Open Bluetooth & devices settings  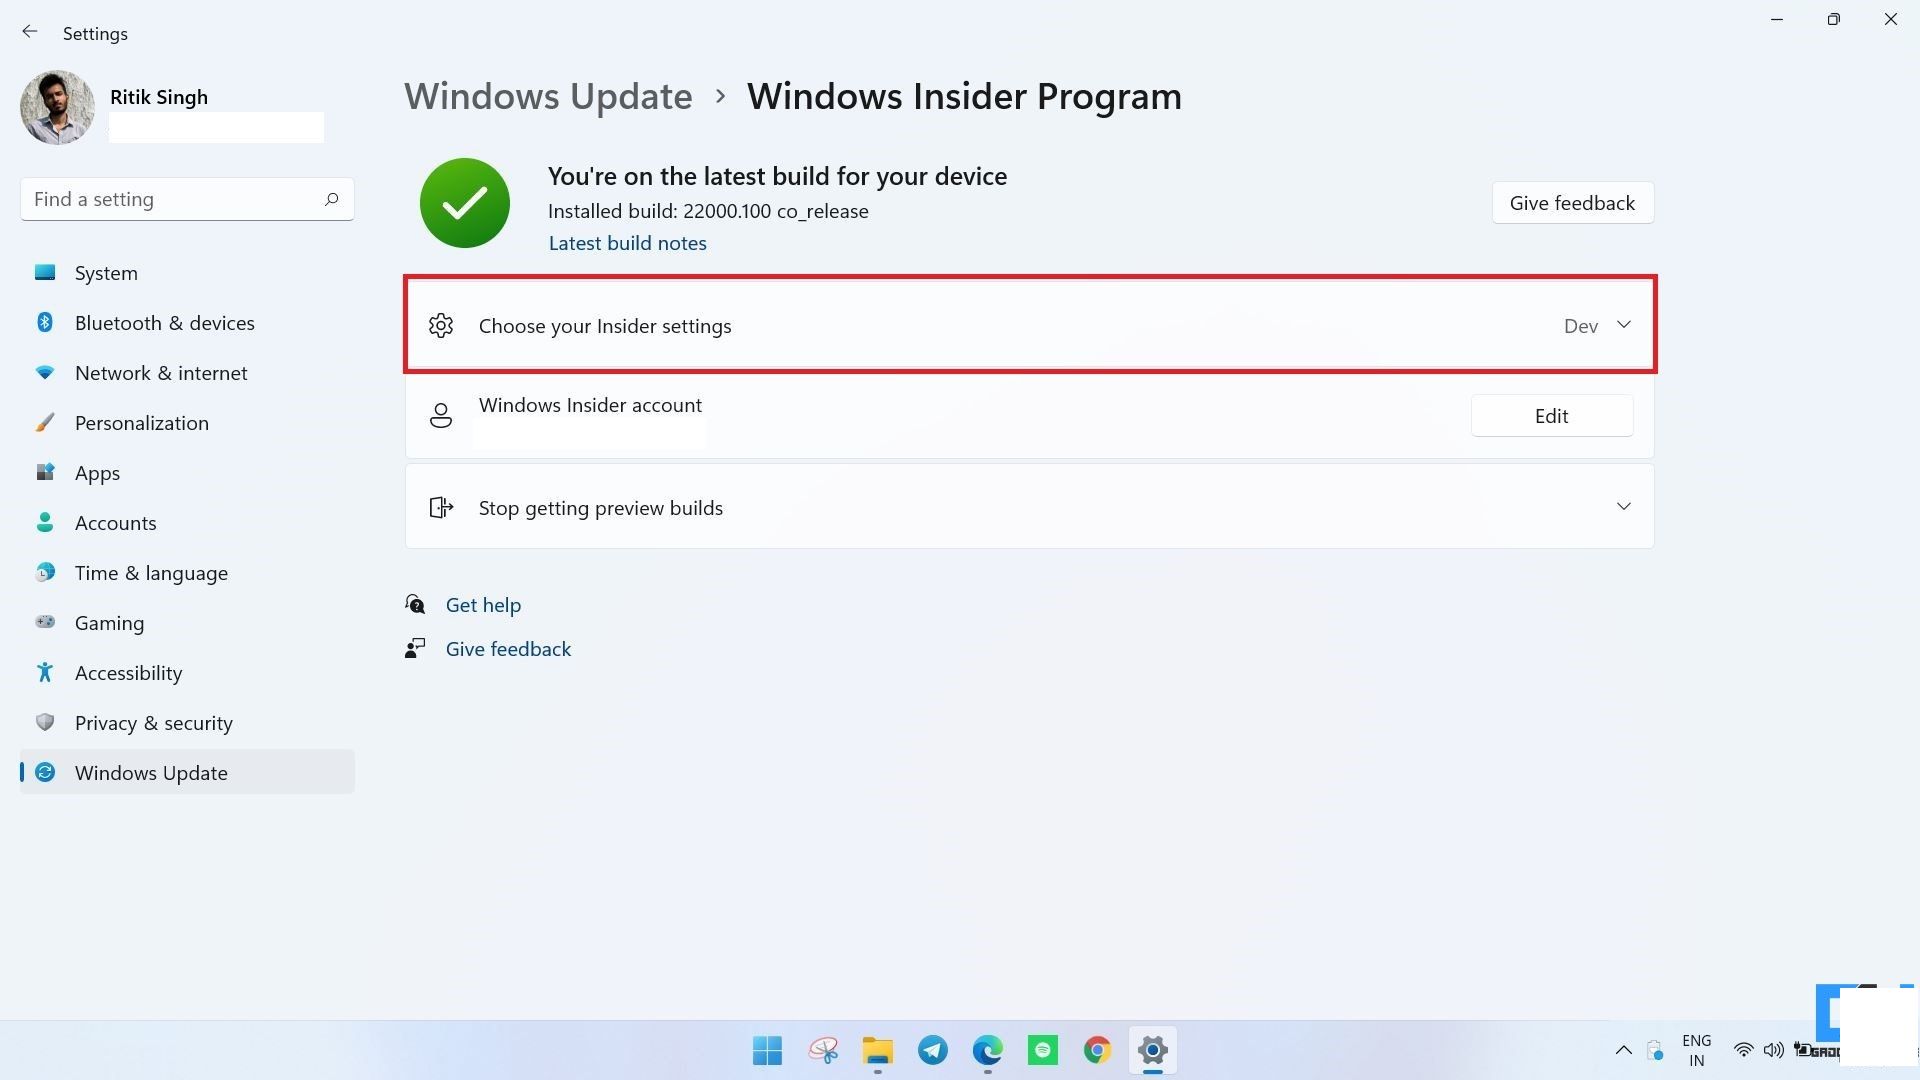click(x=165, y=322)
